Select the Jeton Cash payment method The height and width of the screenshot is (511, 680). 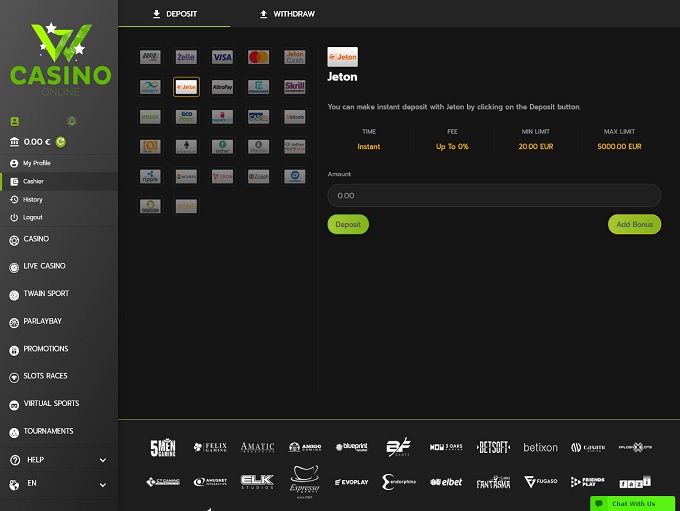[x=294, y=57]
